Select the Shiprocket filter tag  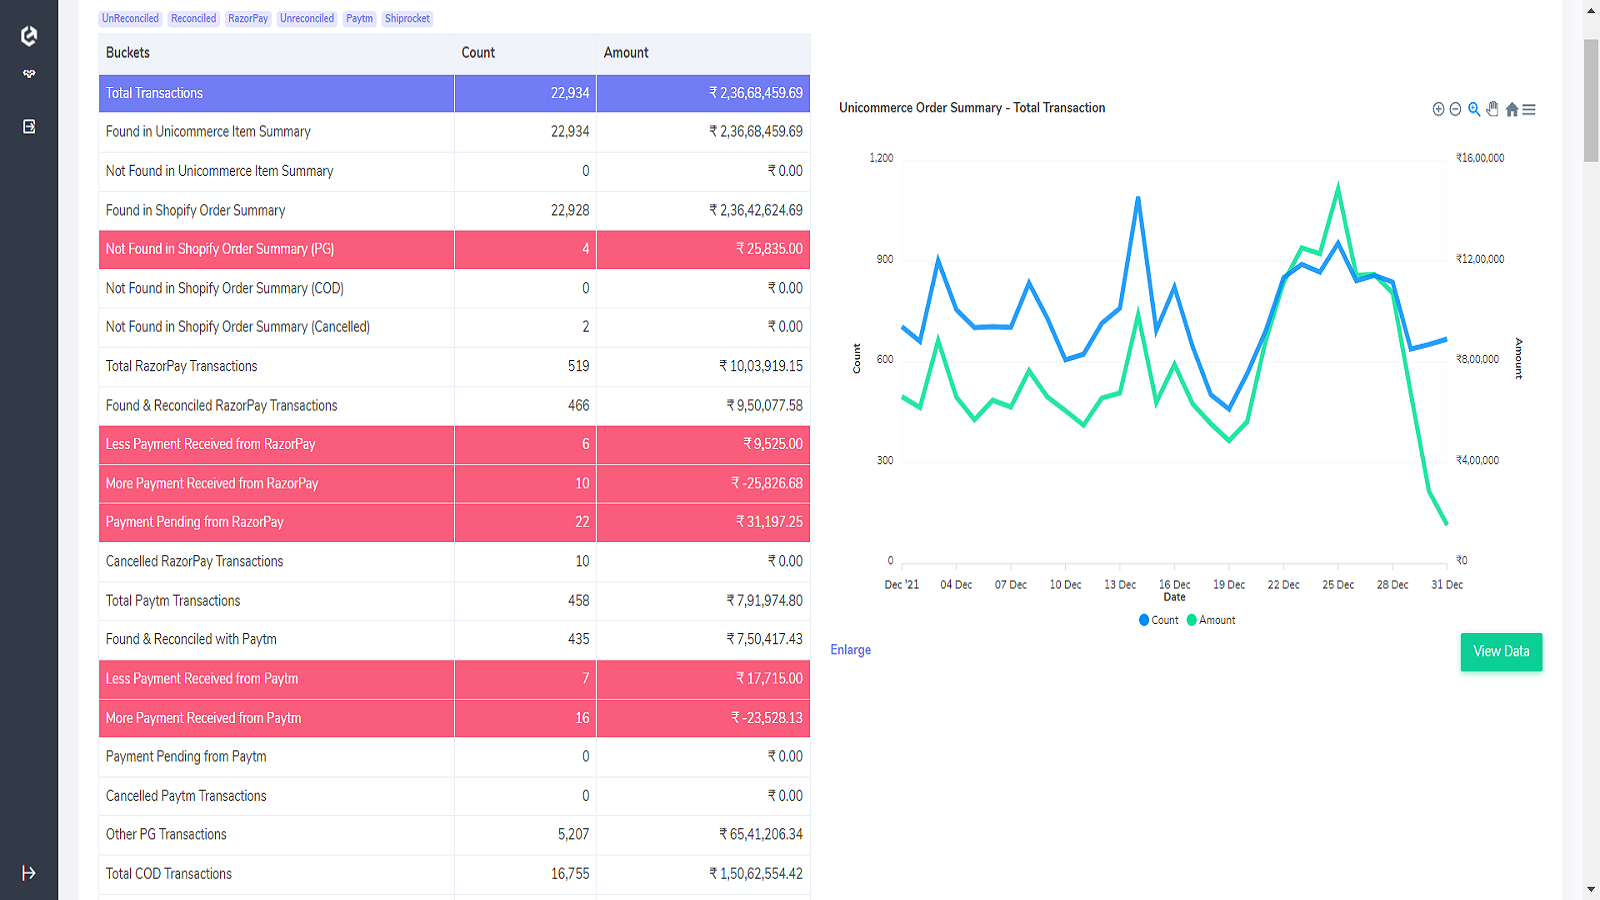[407, 19]
